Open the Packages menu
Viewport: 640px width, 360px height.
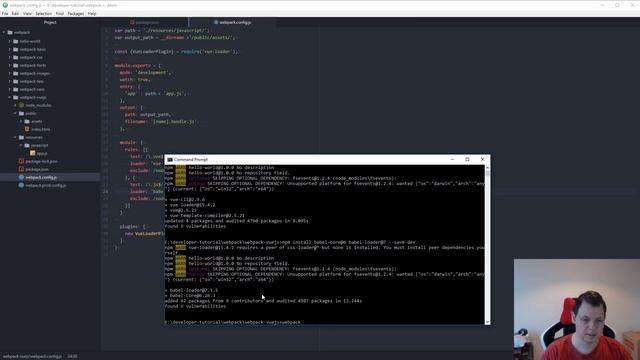coord(76,13)
